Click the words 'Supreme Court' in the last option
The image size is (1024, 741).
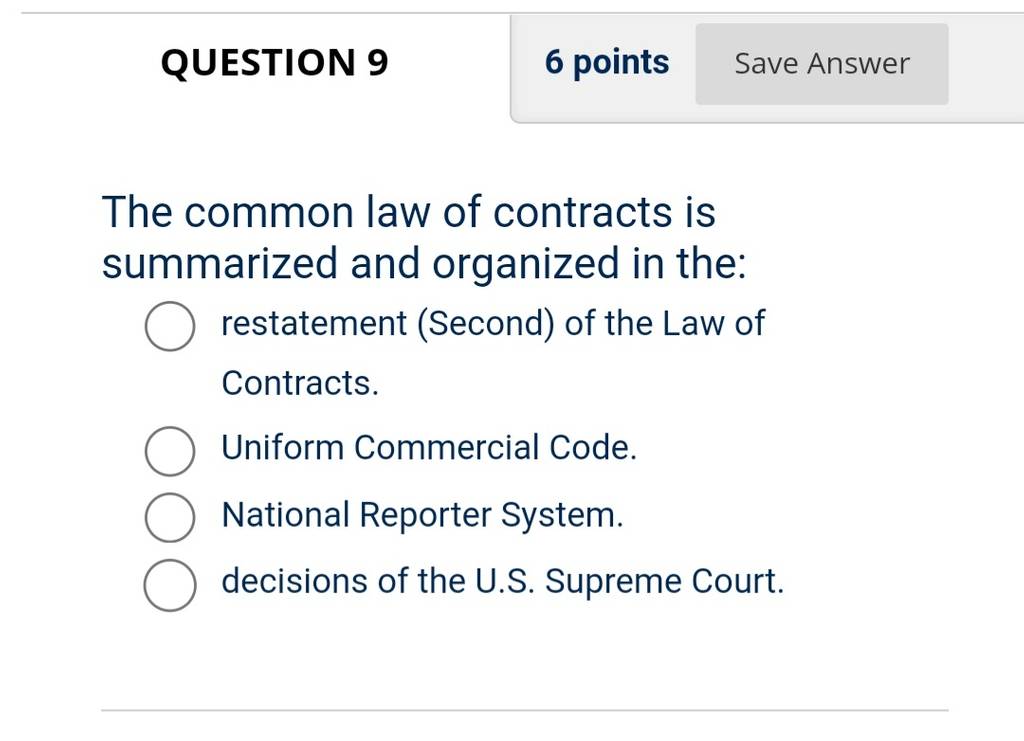tap(662, 581)
